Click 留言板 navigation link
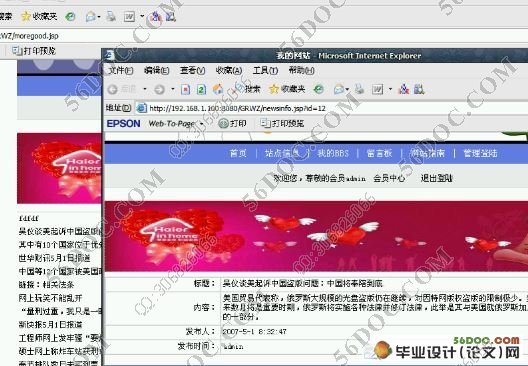528x366 pixels. (380, 154)
